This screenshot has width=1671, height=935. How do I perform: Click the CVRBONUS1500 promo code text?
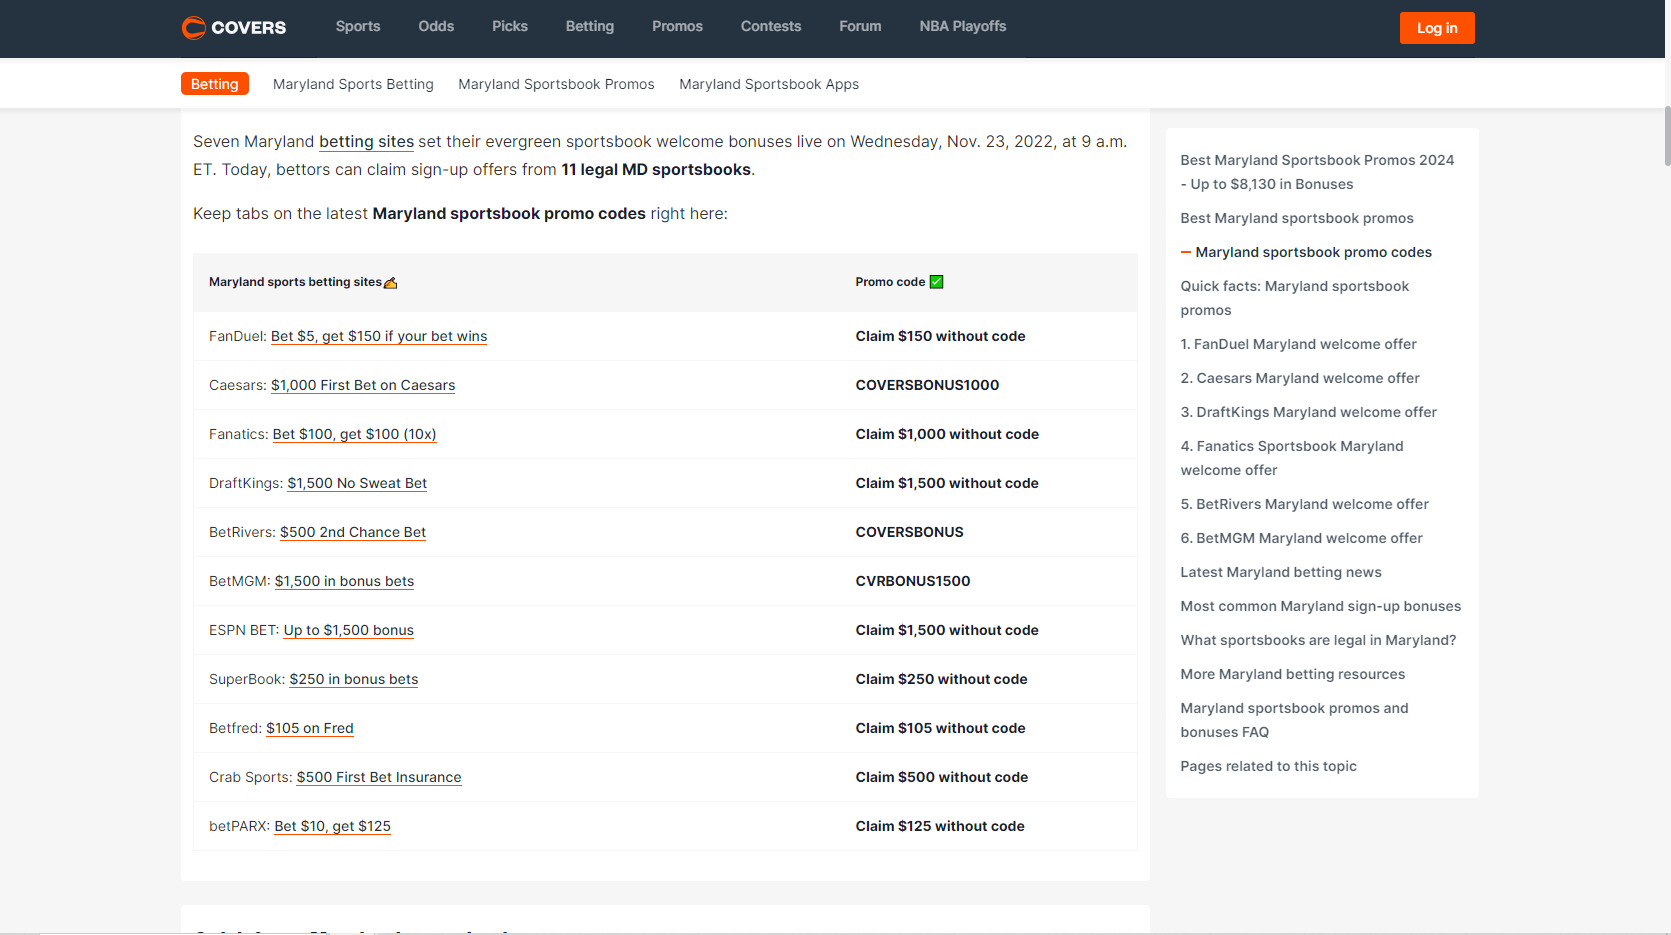(913, 581)
